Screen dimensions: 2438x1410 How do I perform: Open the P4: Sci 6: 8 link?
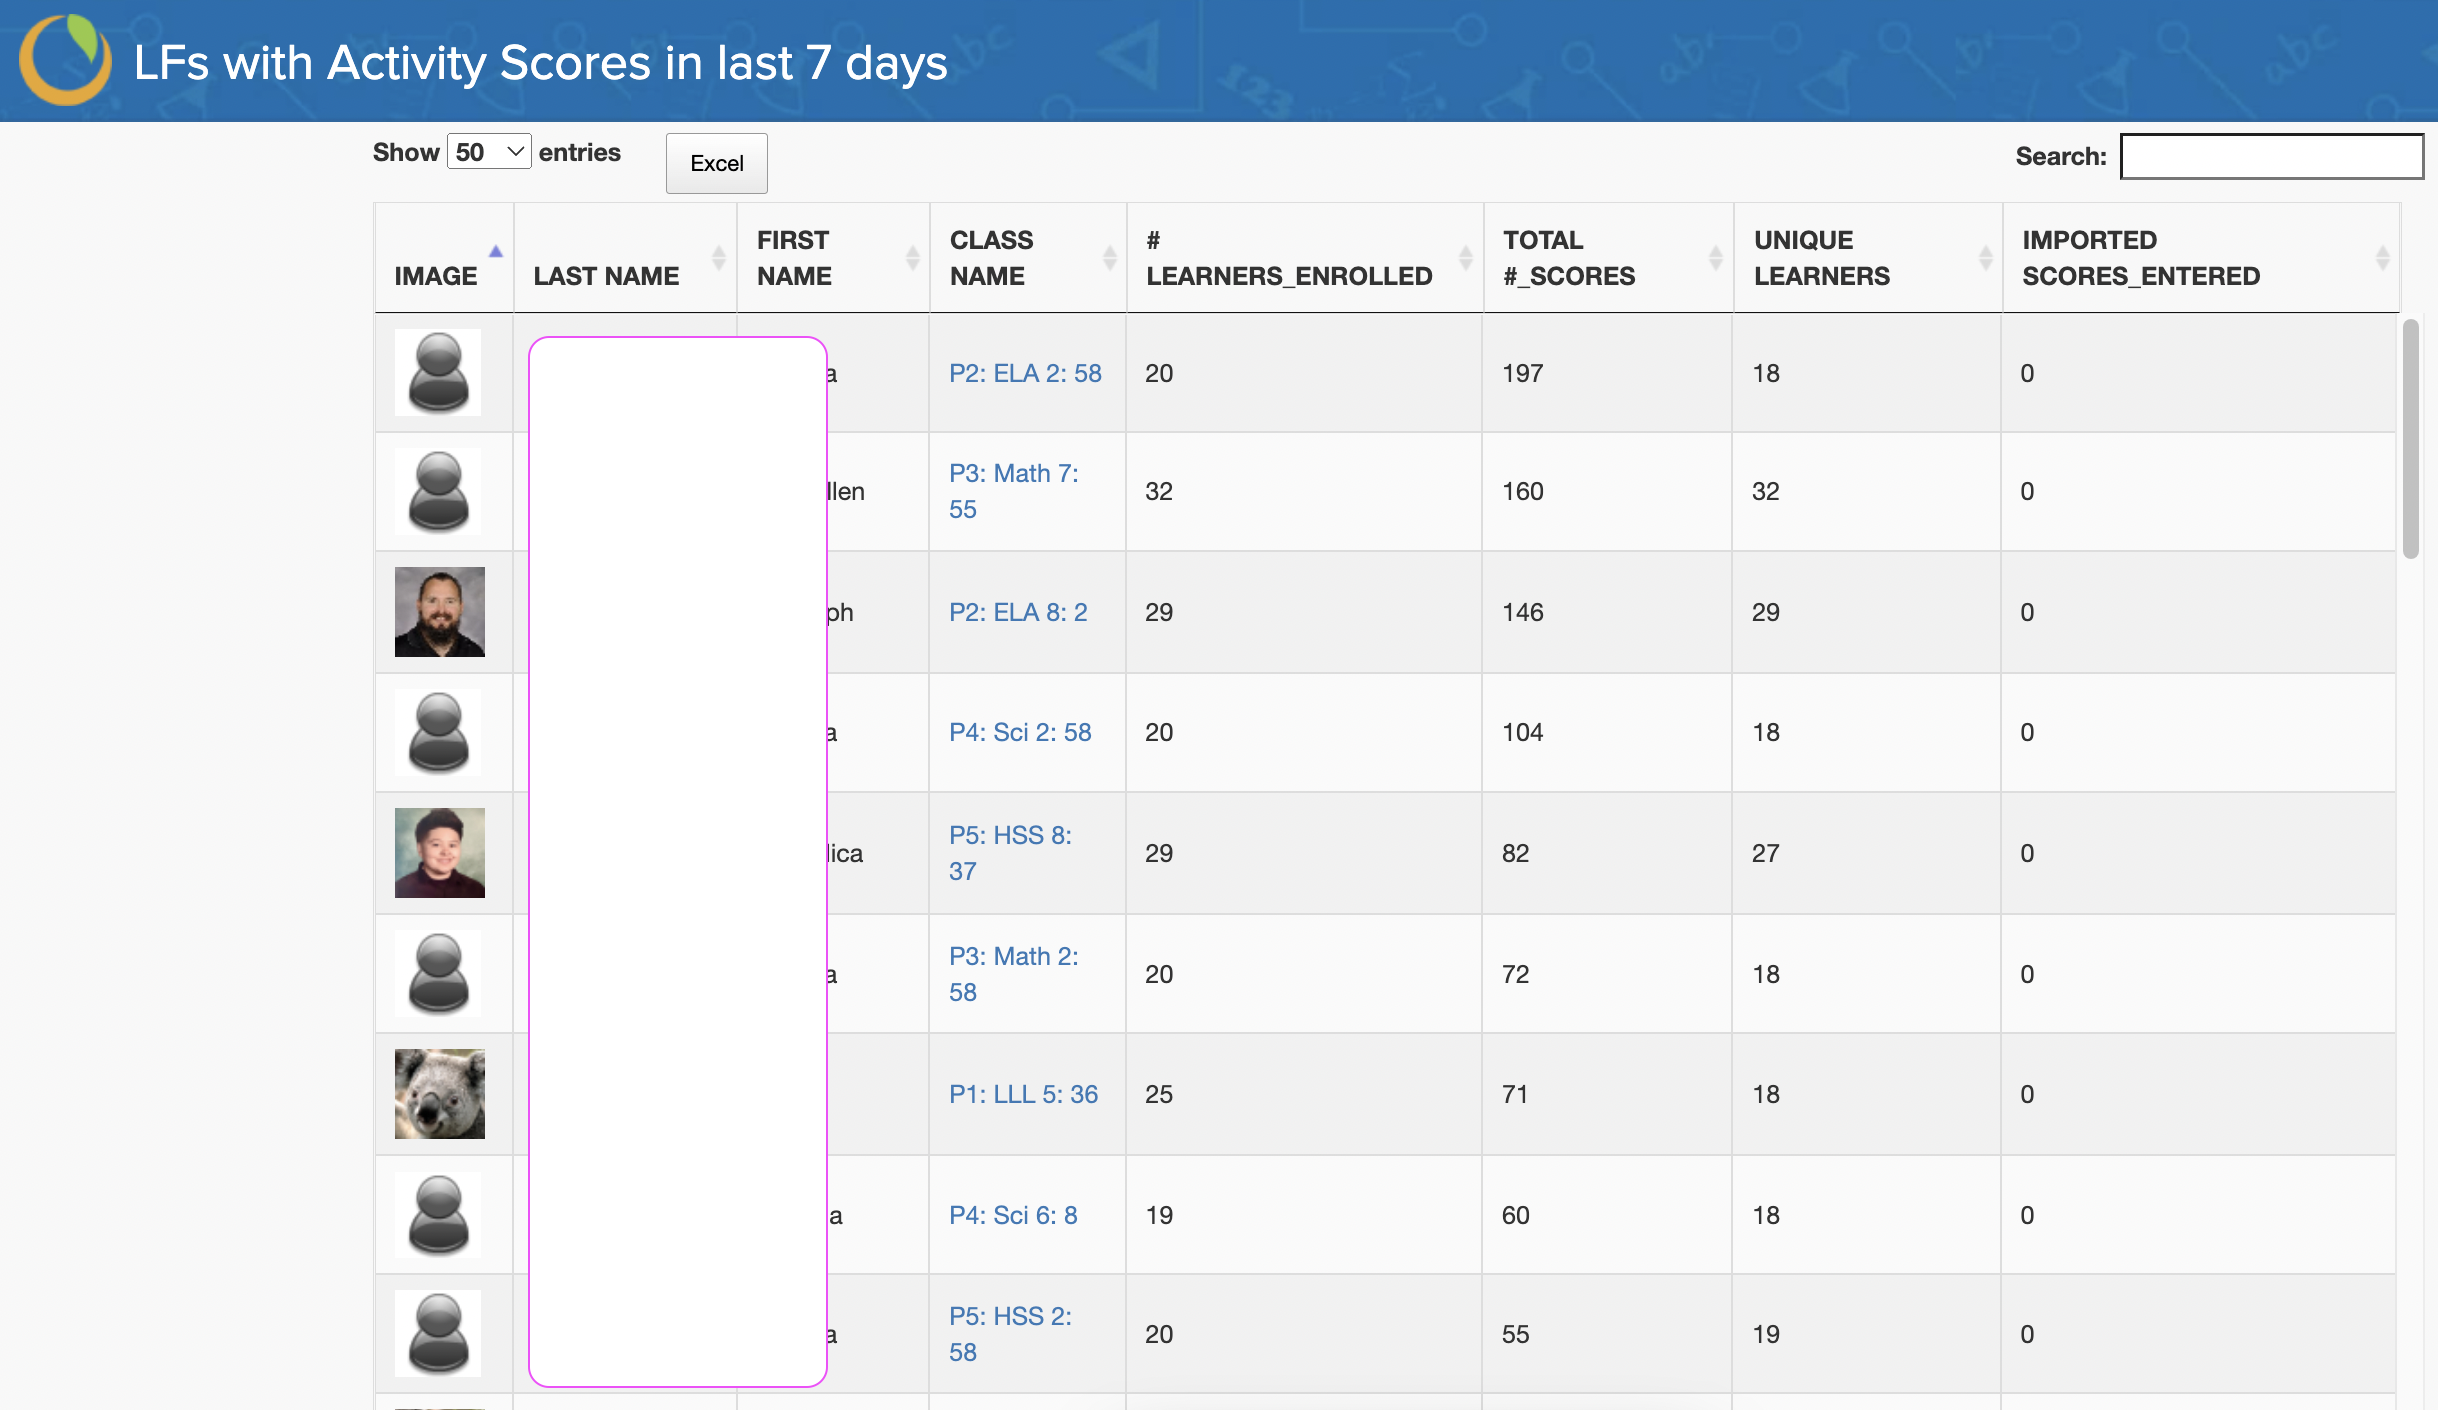click(x=1013, y=1215)
